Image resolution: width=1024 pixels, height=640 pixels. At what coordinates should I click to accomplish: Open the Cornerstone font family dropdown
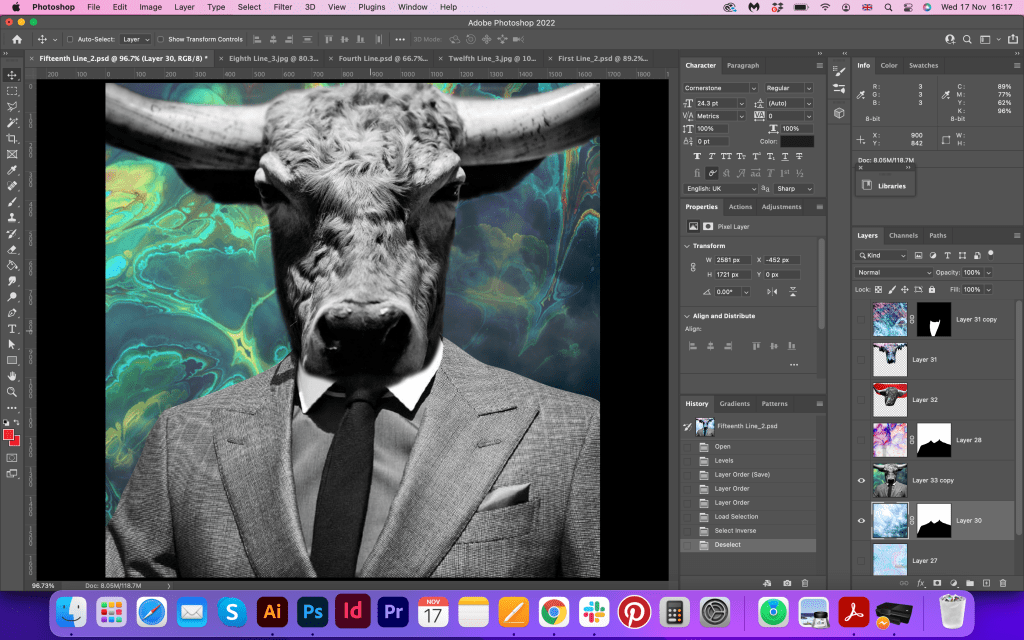pyautogui.click(x=722, y=88)
